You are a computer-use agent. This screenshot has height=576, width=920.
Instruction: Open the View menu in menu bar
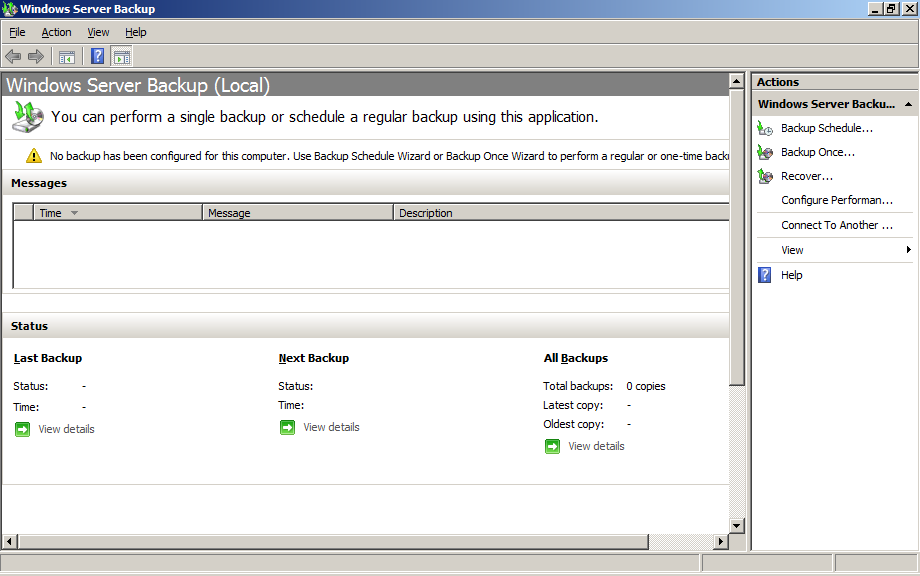[98, 32]
